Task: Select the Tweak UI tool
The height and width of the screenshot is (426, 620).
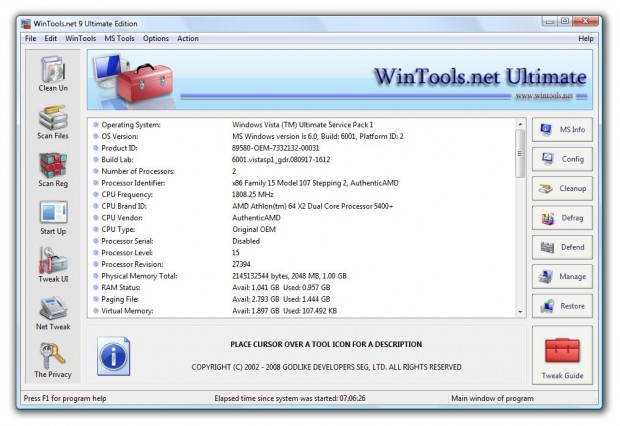Action: (53, 265)
